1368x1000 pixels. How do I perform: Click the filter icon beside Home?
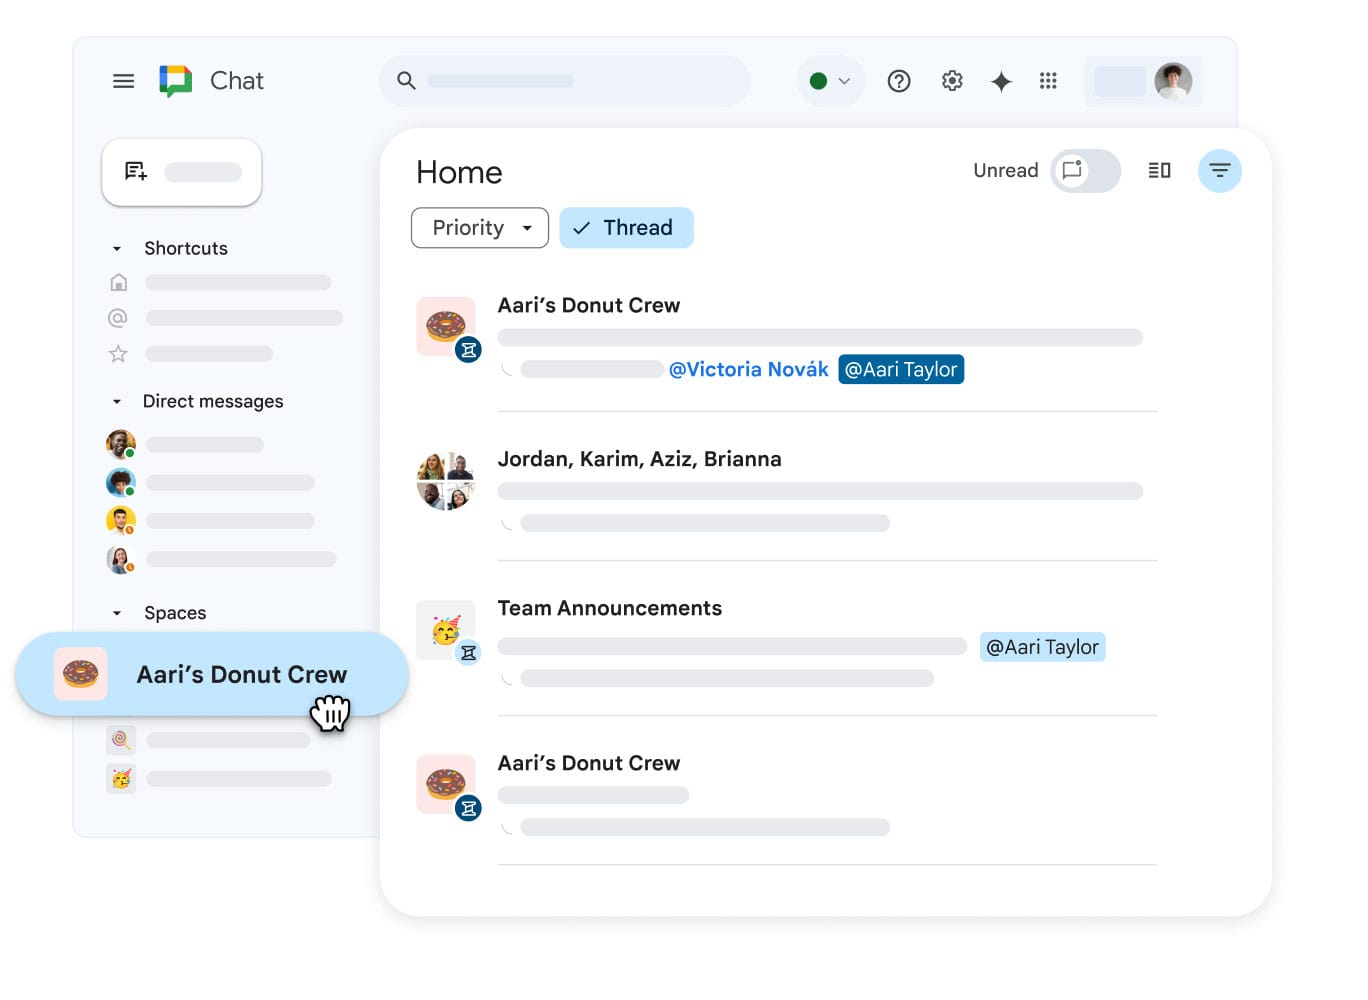[1219, 171]
